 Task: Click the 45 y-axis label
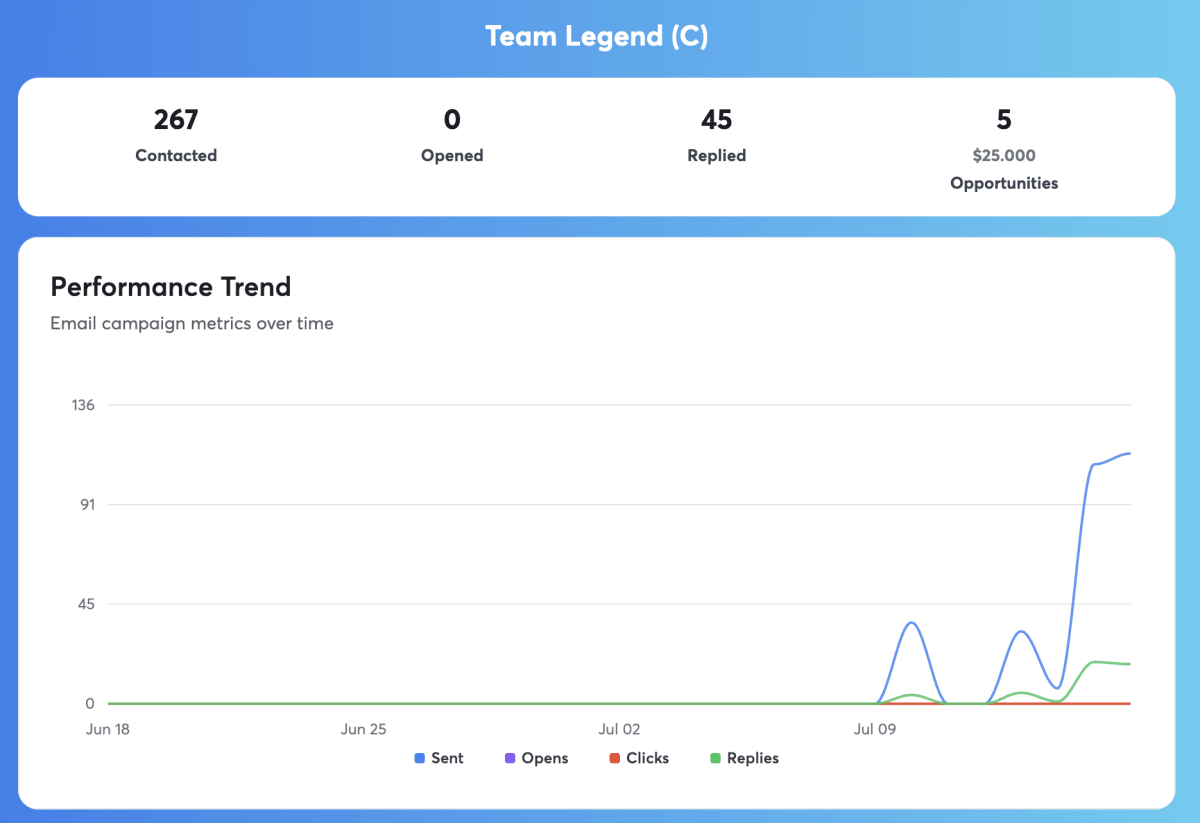[87, 604]
